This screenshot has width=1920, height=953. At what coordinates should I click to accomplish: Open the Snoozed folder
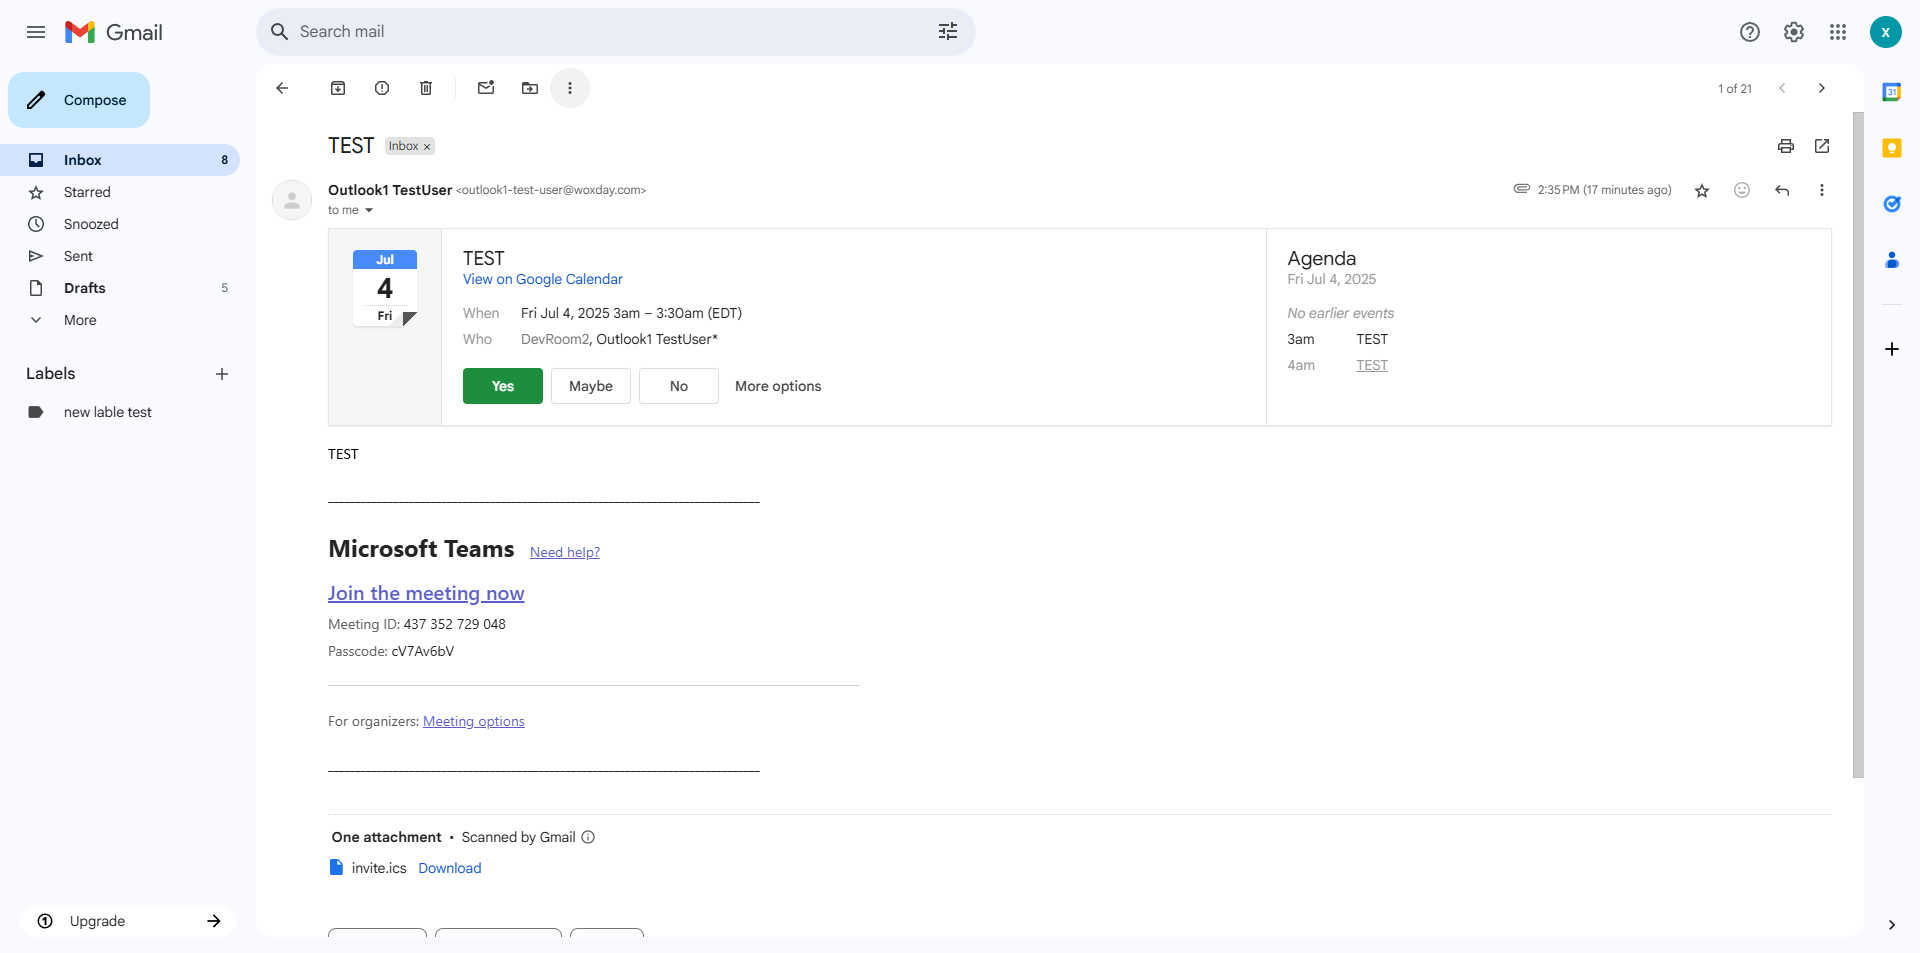tap(120, 224)
